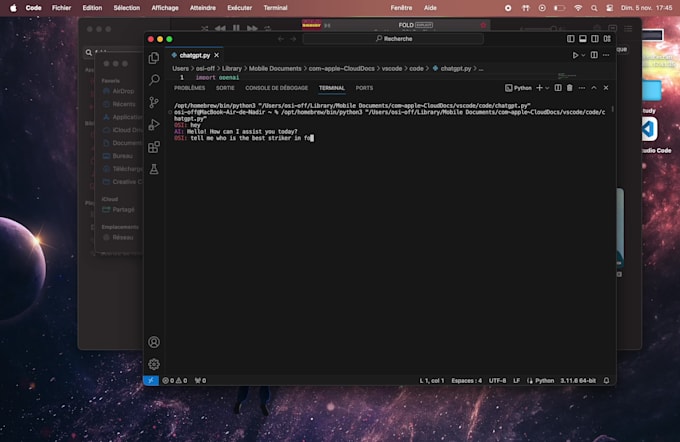
Task: Open the Extensions view
Action: [x=154, y=147]
